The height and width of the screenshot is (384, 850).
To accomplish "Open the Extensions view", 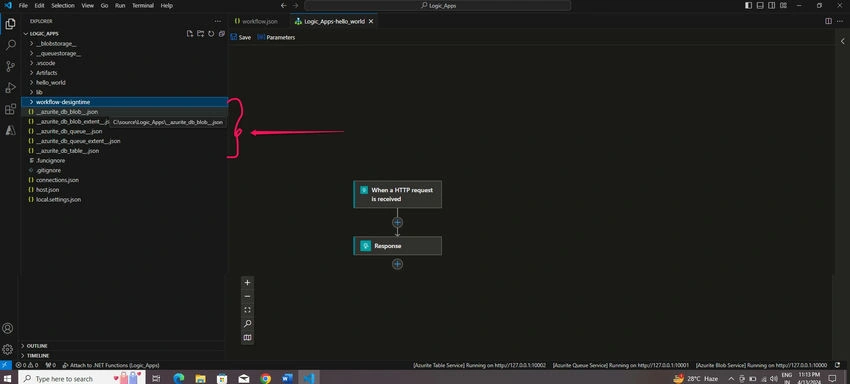I will pyautogui.click(x=10, y=109).
